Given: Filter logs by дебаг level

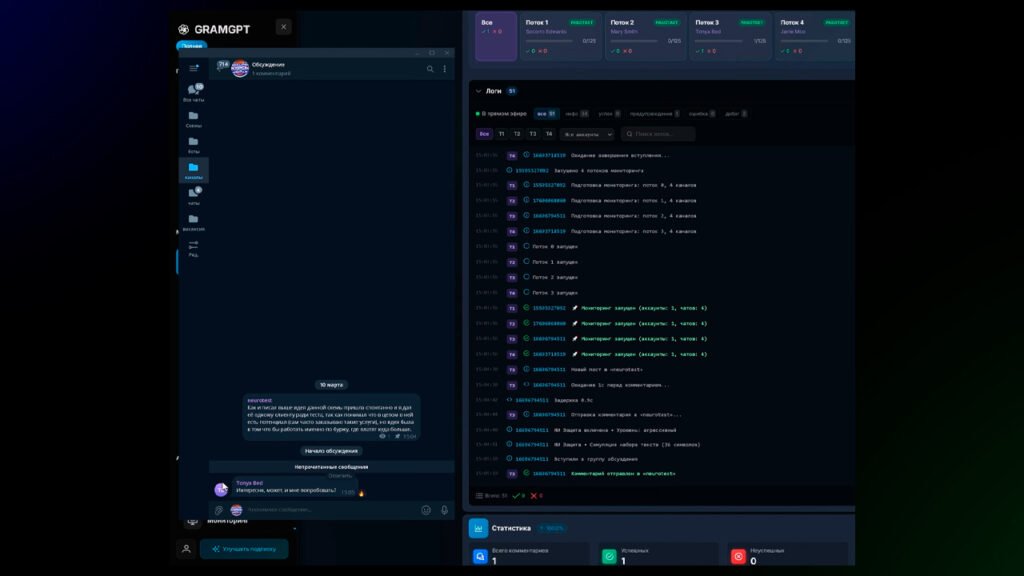Looking at the screenshot, I should [x=736, y=114].
